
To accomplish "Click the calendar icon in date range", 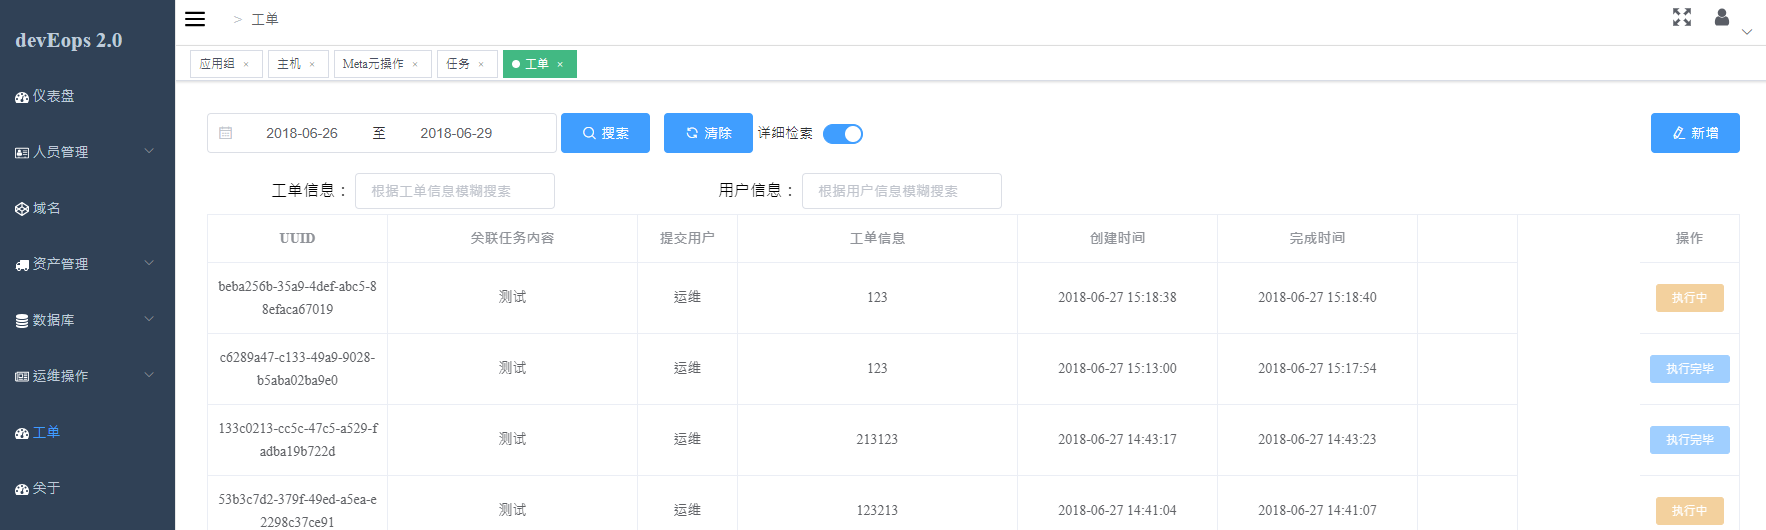I will (226, 133).
